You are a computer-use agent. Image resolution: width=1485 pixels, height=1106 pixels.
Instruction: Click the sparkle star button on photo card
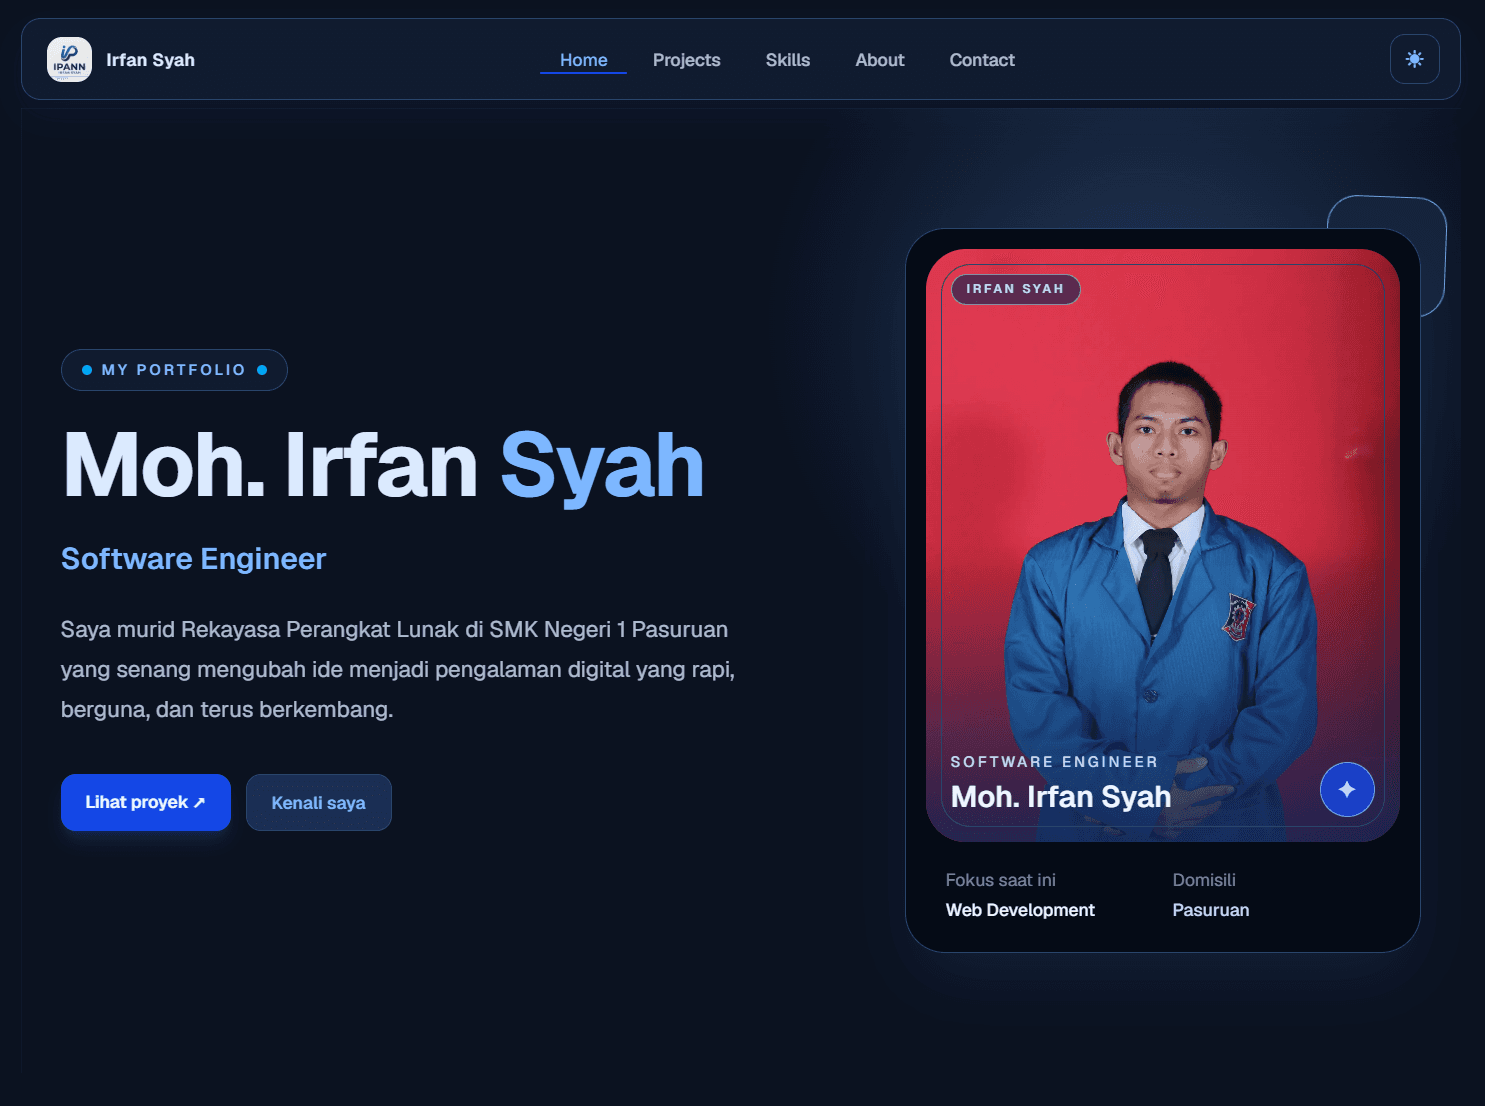(x=1347, y=789)
